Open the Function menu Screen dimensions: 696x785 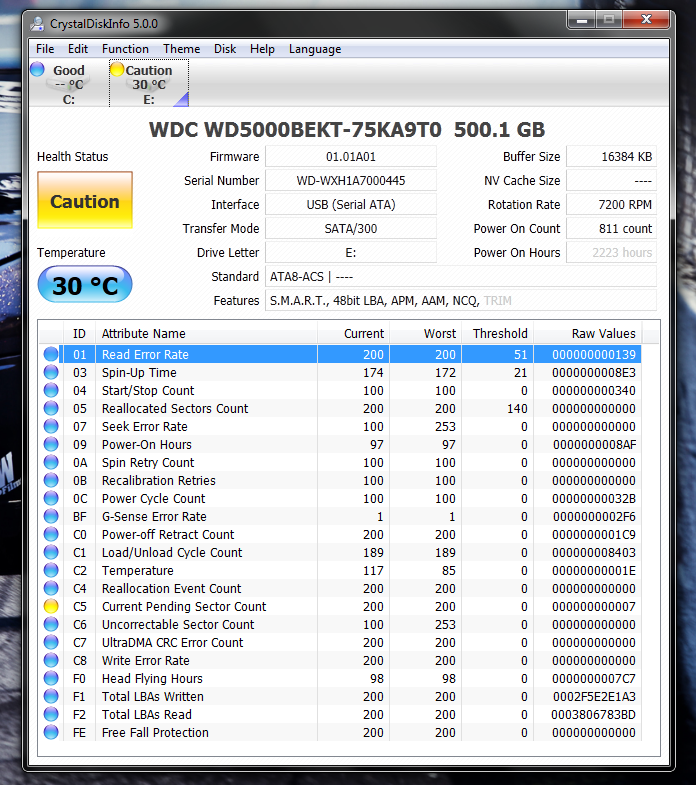coord(125,49)
